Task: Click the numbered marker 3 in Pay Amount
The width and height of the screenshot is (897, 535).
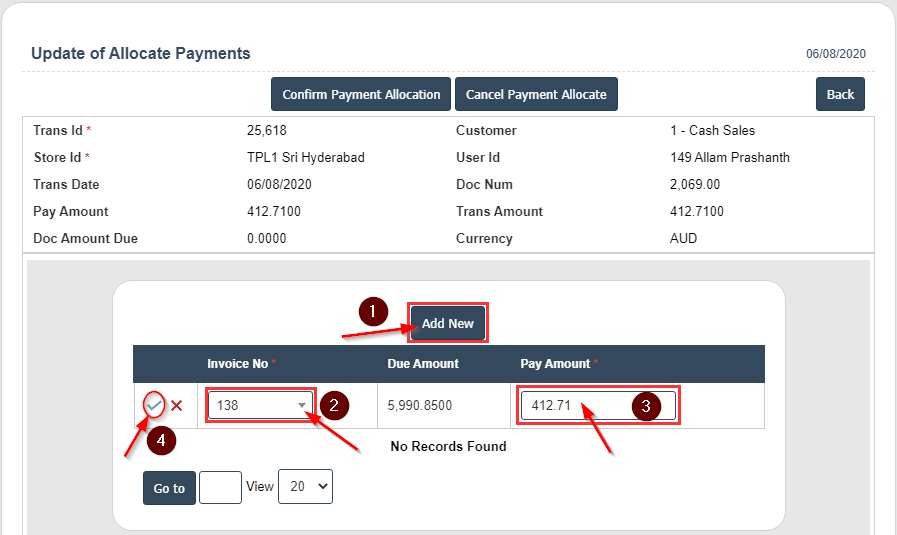Action: (x=646, y=407)
